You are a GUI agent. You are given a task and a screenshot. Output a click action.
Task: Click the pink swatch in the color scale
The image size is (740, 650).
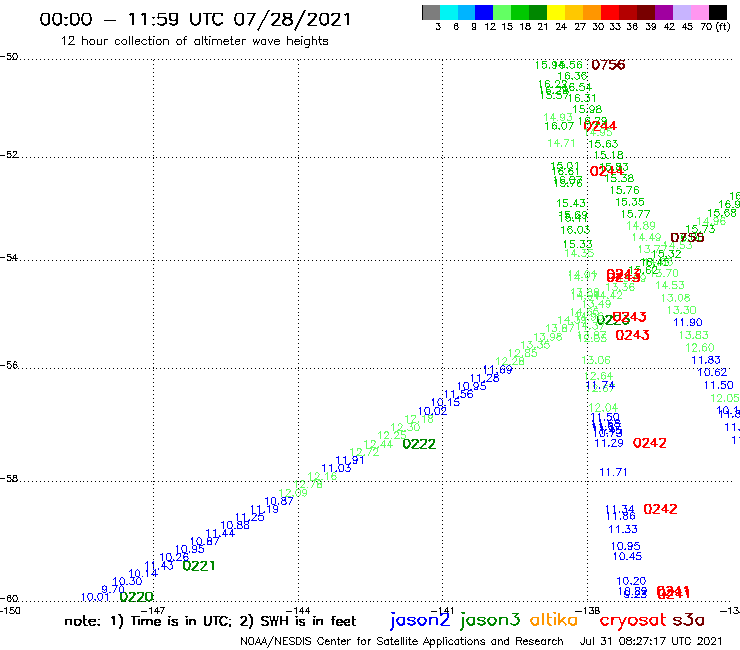(x=699, y=12)
